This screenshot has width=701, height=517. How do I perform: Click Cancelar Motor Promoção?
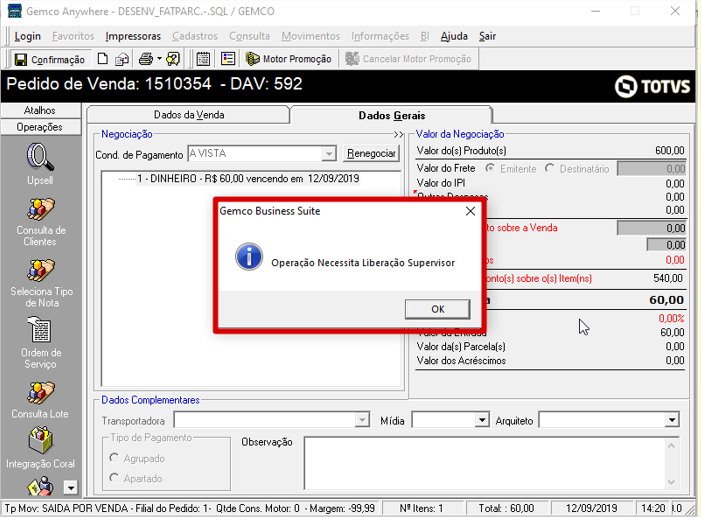coord(408,59)
